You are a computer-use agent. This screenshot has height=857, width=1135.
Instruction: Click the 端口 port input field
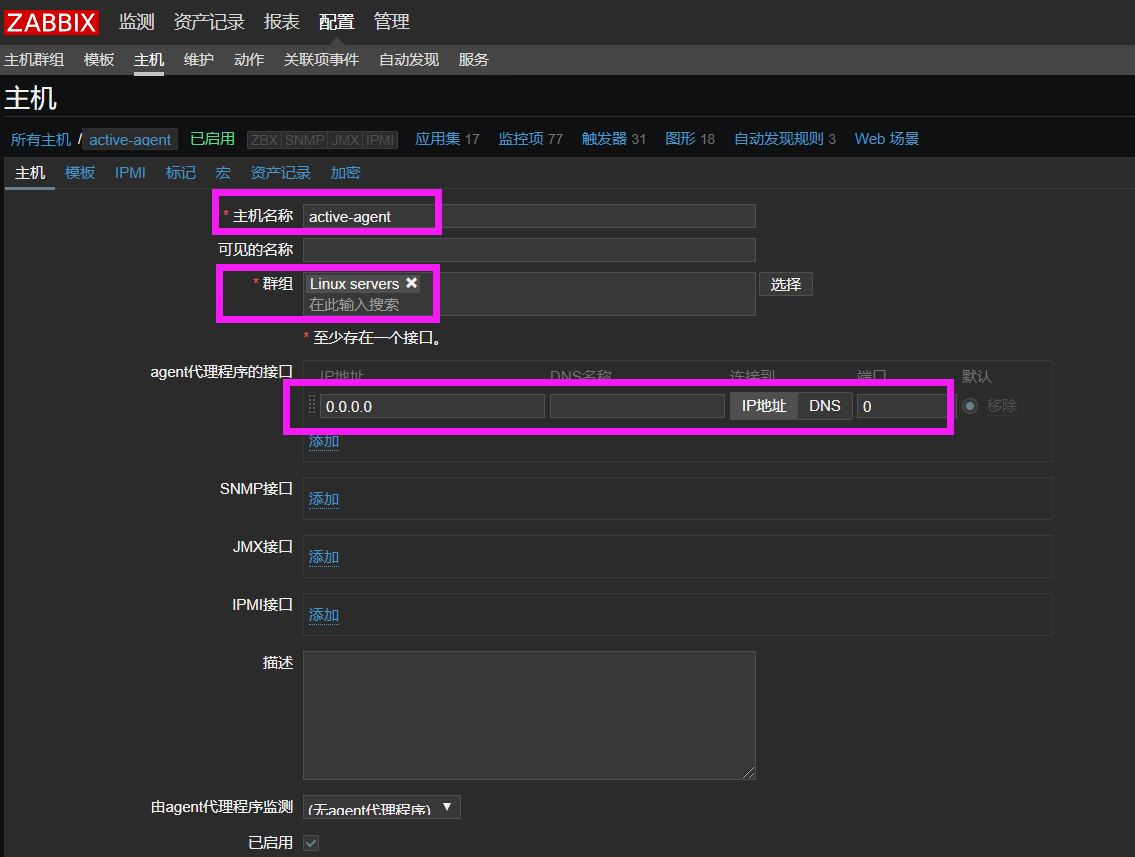point(906,406)
